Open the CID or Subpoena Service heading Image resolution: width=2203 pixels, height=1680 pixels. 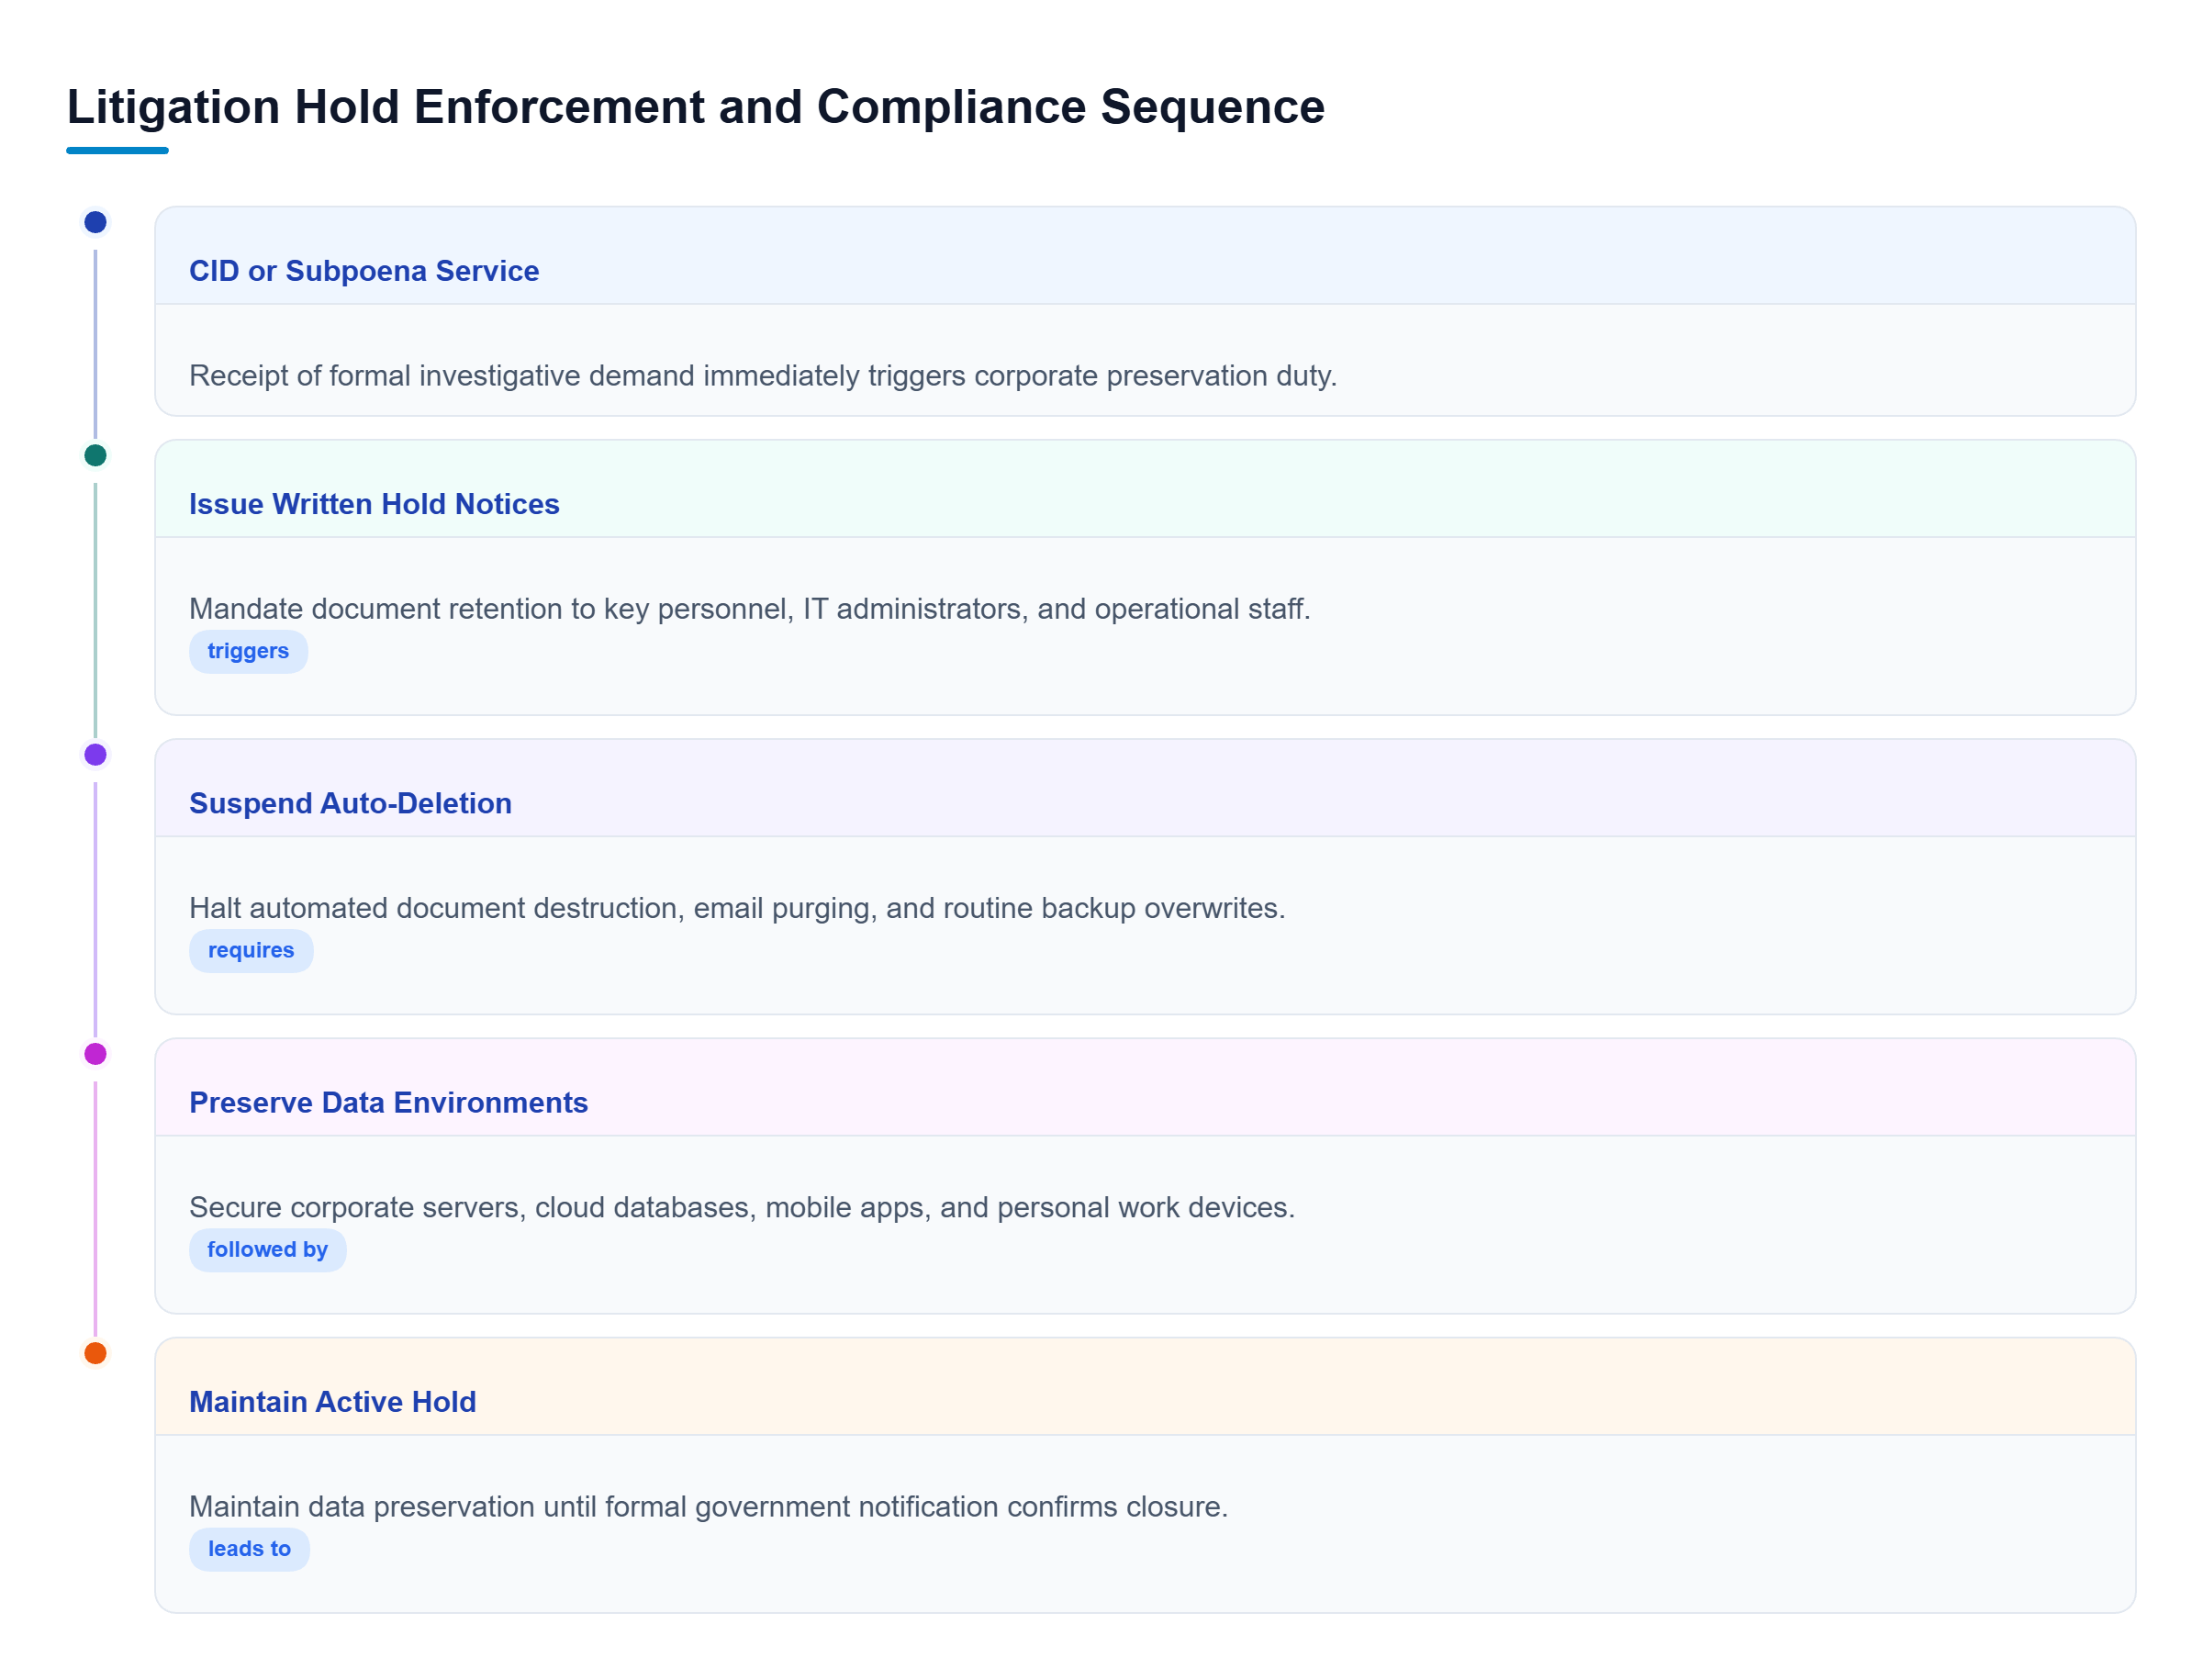364,271
